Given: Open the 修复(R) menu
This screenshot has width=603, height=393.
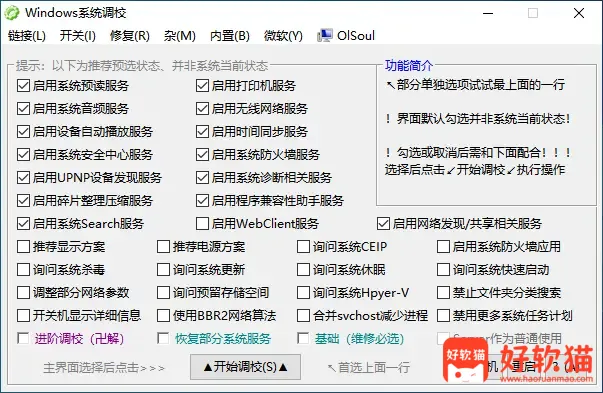Looking at the screenshot, I should point(130,36).
